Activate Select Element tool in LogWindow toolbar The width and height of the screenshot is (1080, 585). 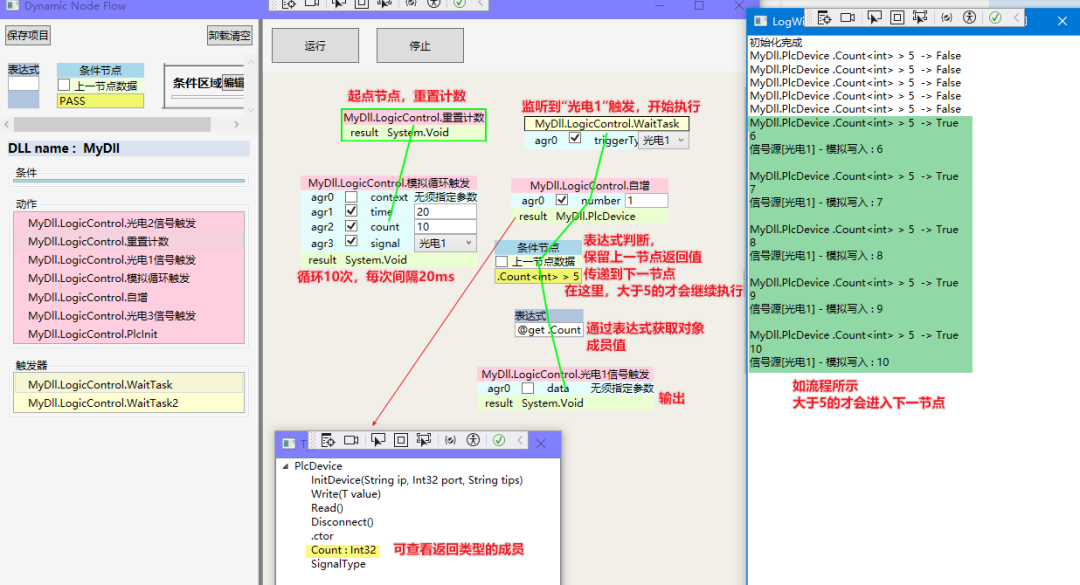coord(874,18)
